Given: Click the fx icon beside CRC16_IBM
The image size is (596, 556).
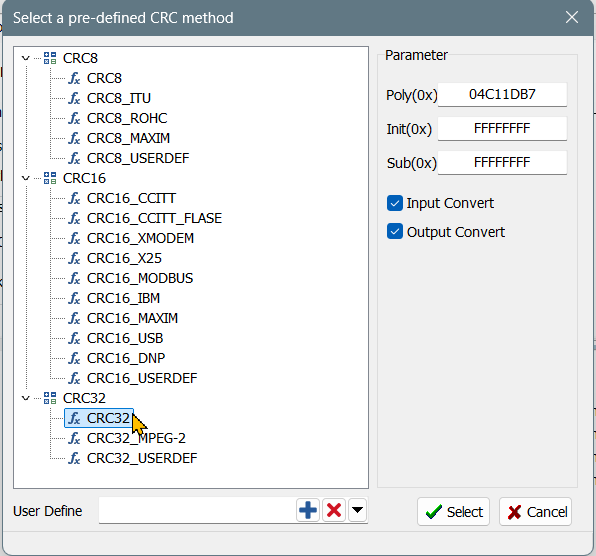Looking at the screenshot, I should (74, 298).
